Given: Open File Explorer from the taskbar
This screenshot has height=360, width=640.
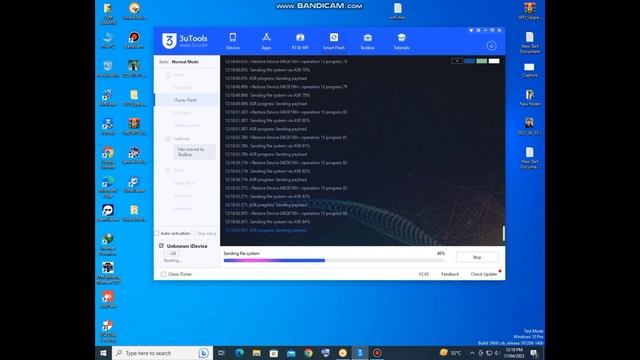Looking at the screenshot, I should pos(256,353).
